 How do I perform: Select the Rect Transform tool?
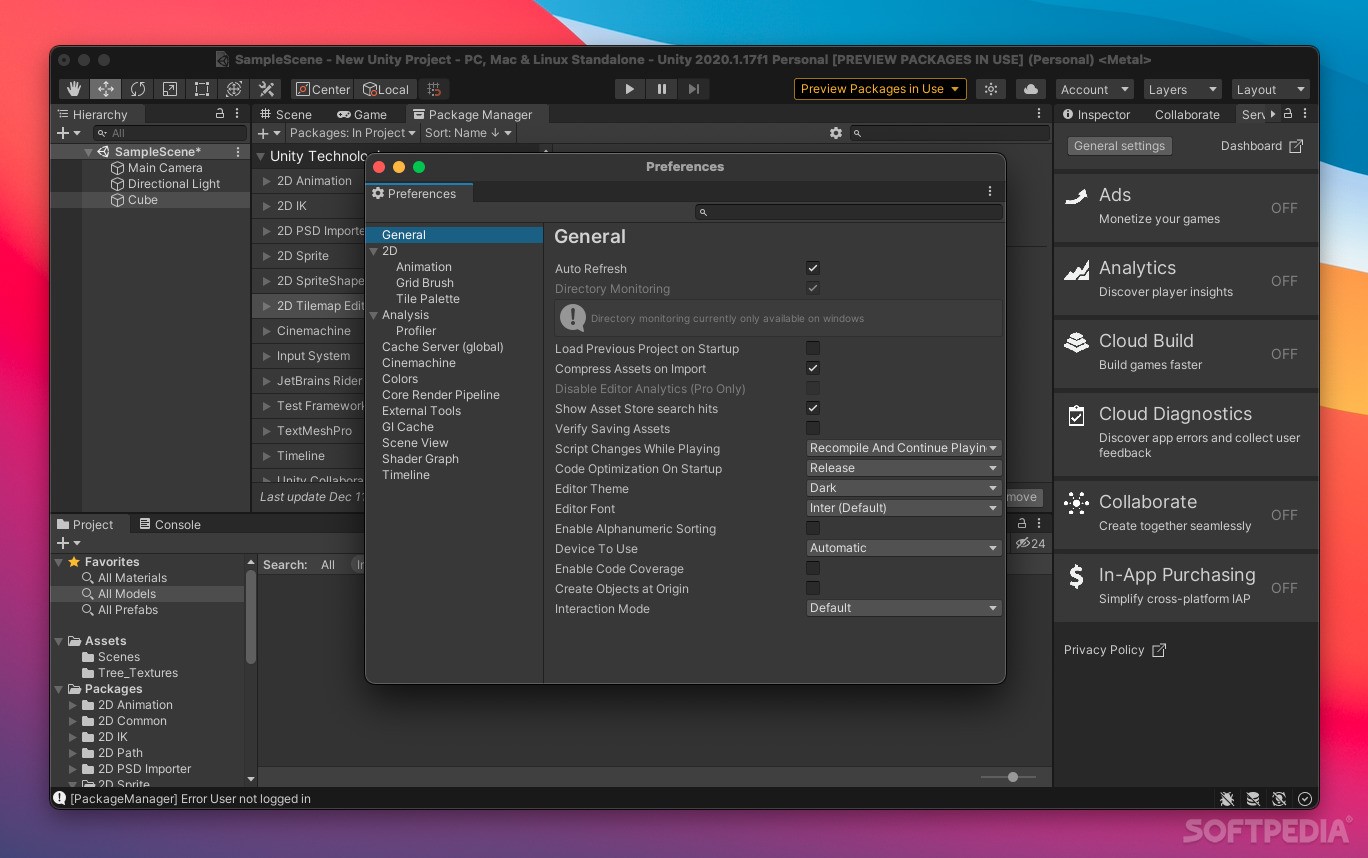(201, 89)
